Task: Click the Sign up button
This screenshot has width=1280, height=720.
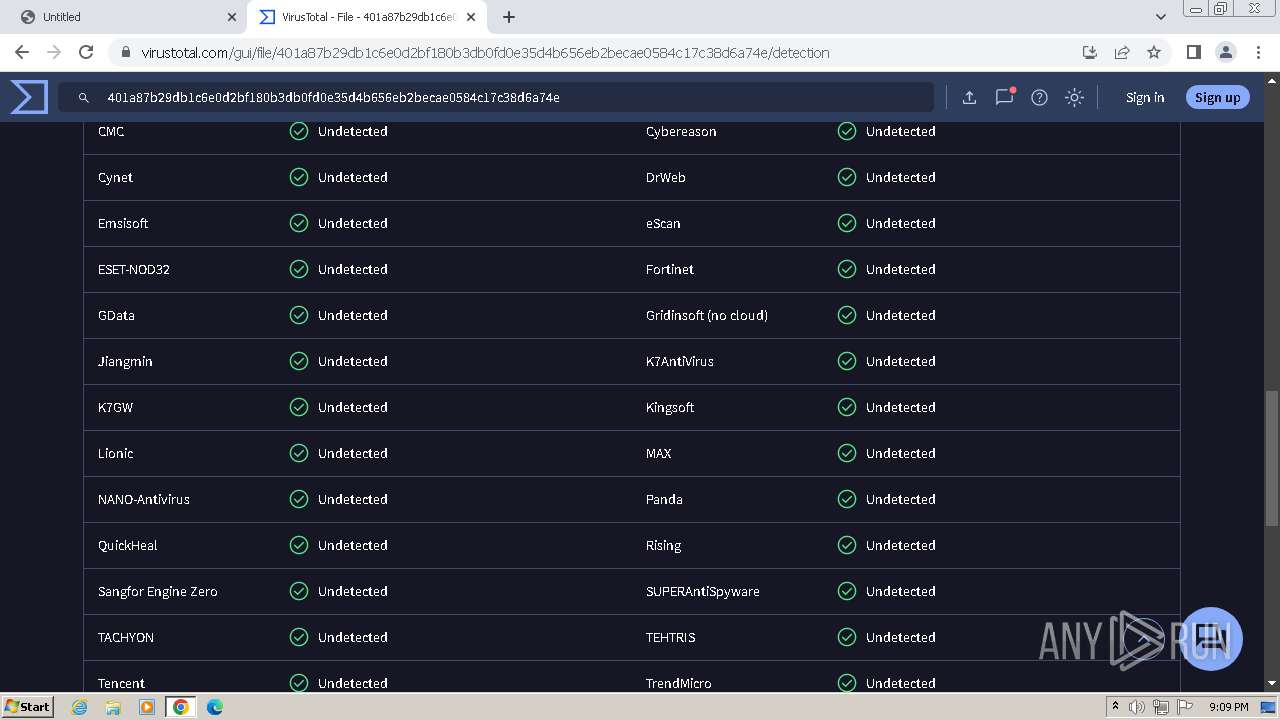Action: [x=1217, y=97]
